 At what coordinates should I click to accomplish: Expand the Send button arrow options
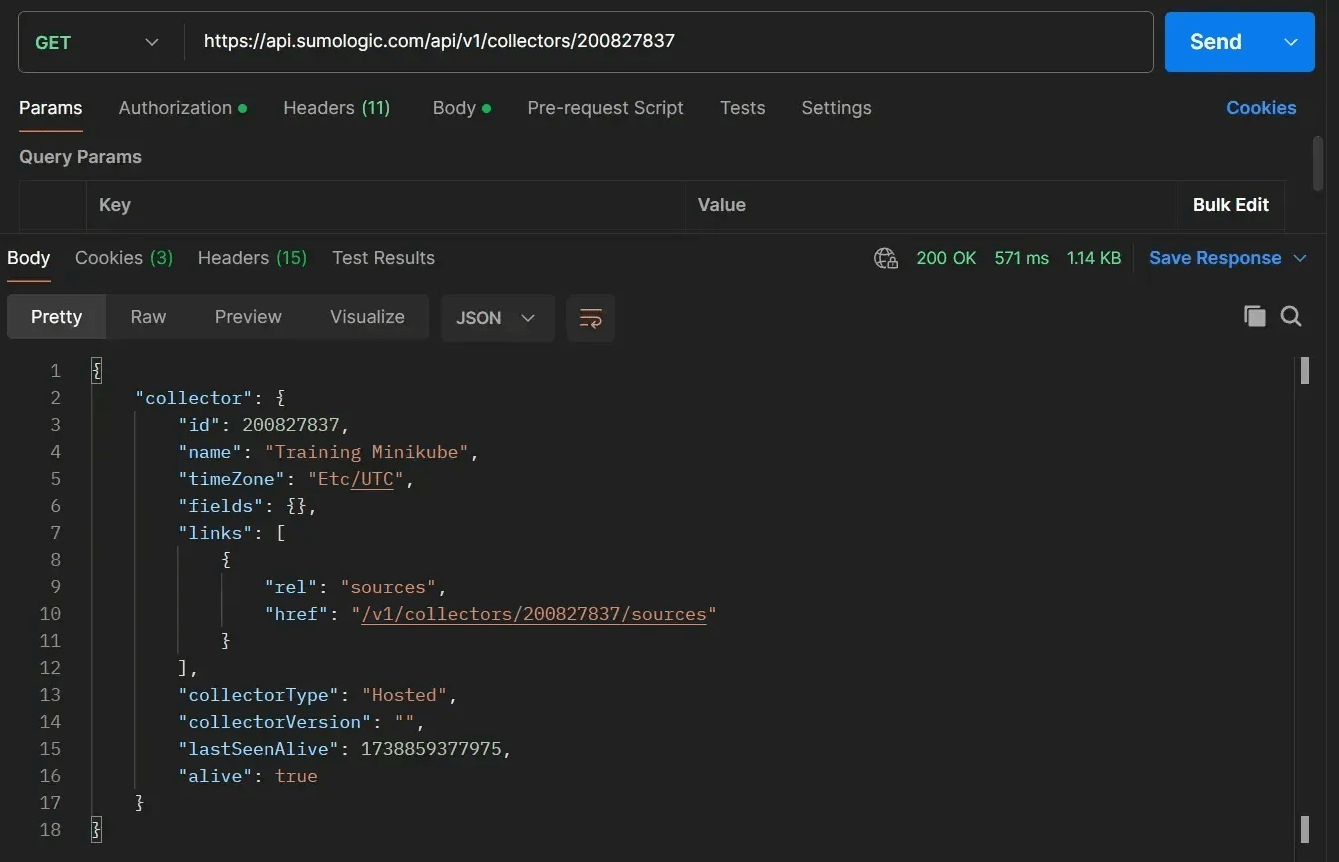pos(1291,42)
